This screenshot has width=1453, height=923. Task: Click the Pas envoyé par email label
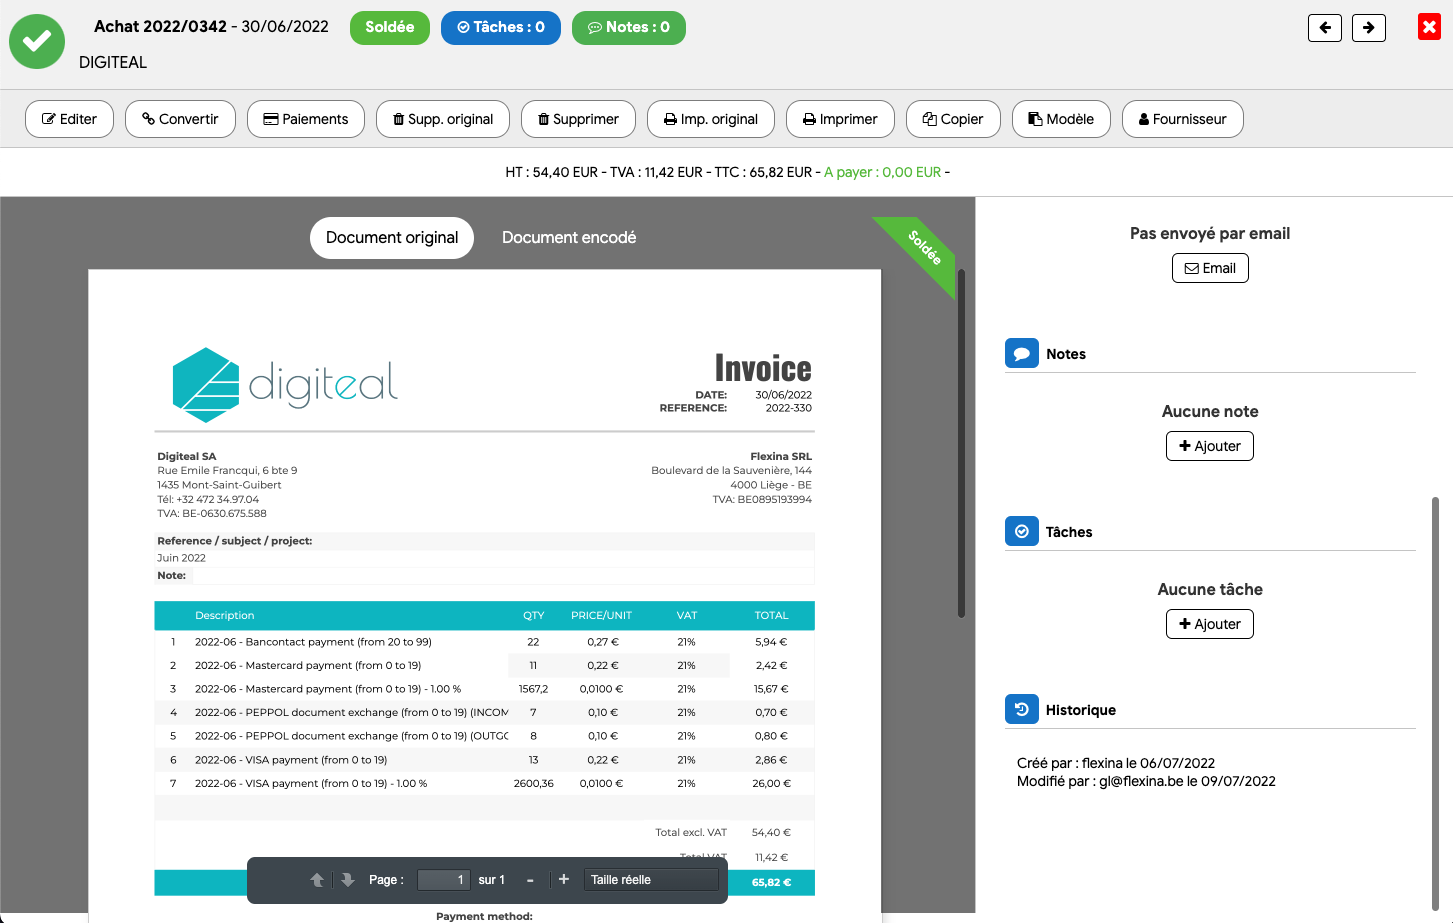pyautogui.click(x=1210, y=233)
